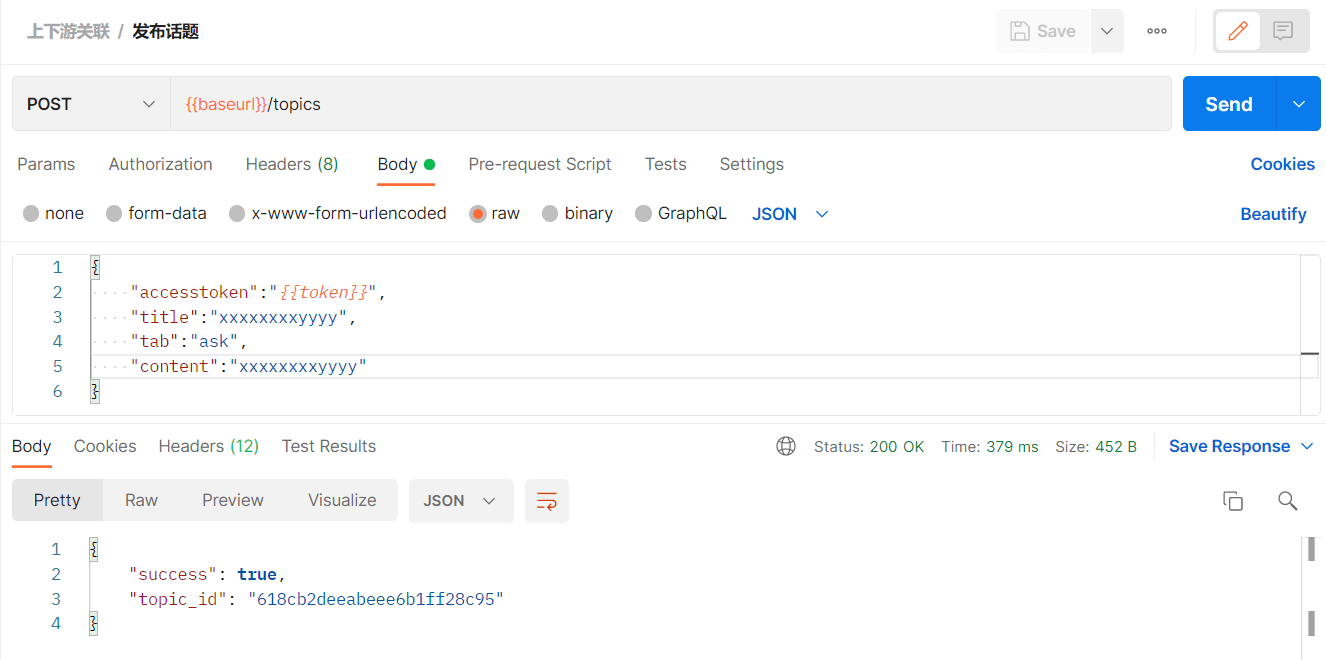Choose the GraphQL body radio option

point(643,213)
